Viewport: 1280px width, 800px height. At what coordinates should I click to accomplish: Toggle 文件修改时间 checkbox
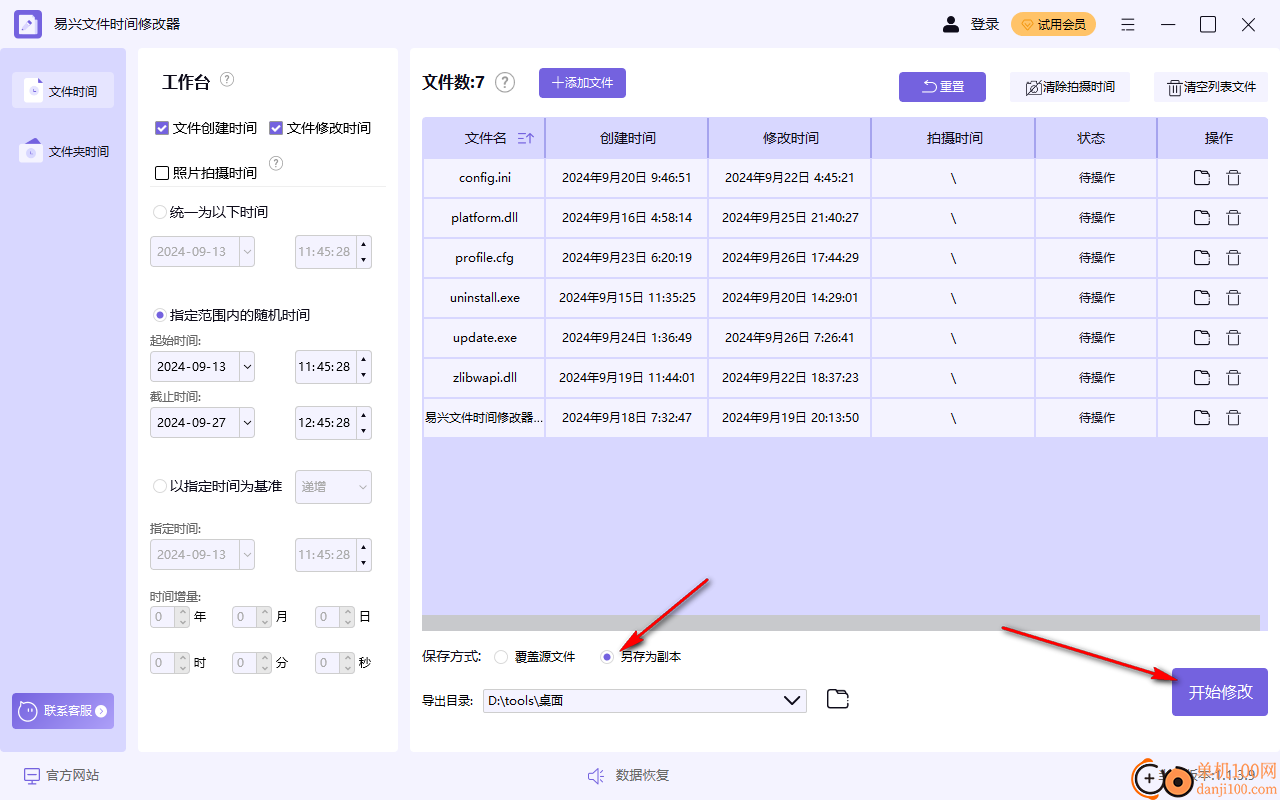(x=276, y=128)
